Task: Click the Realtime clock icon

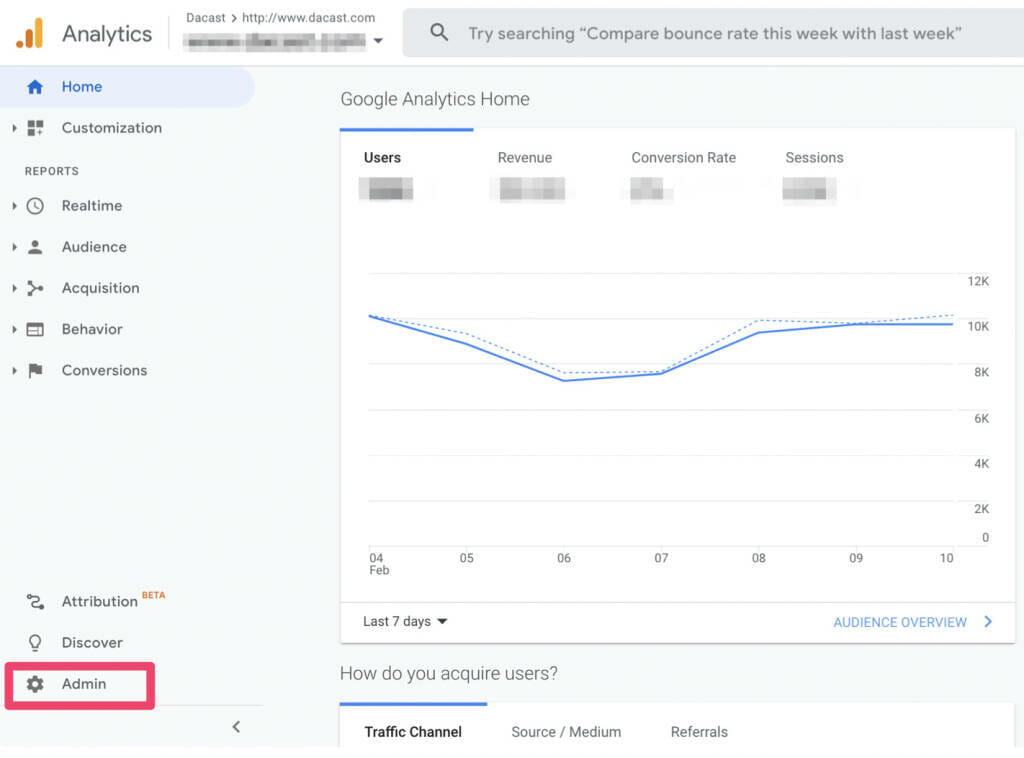Action: [35, 206]
